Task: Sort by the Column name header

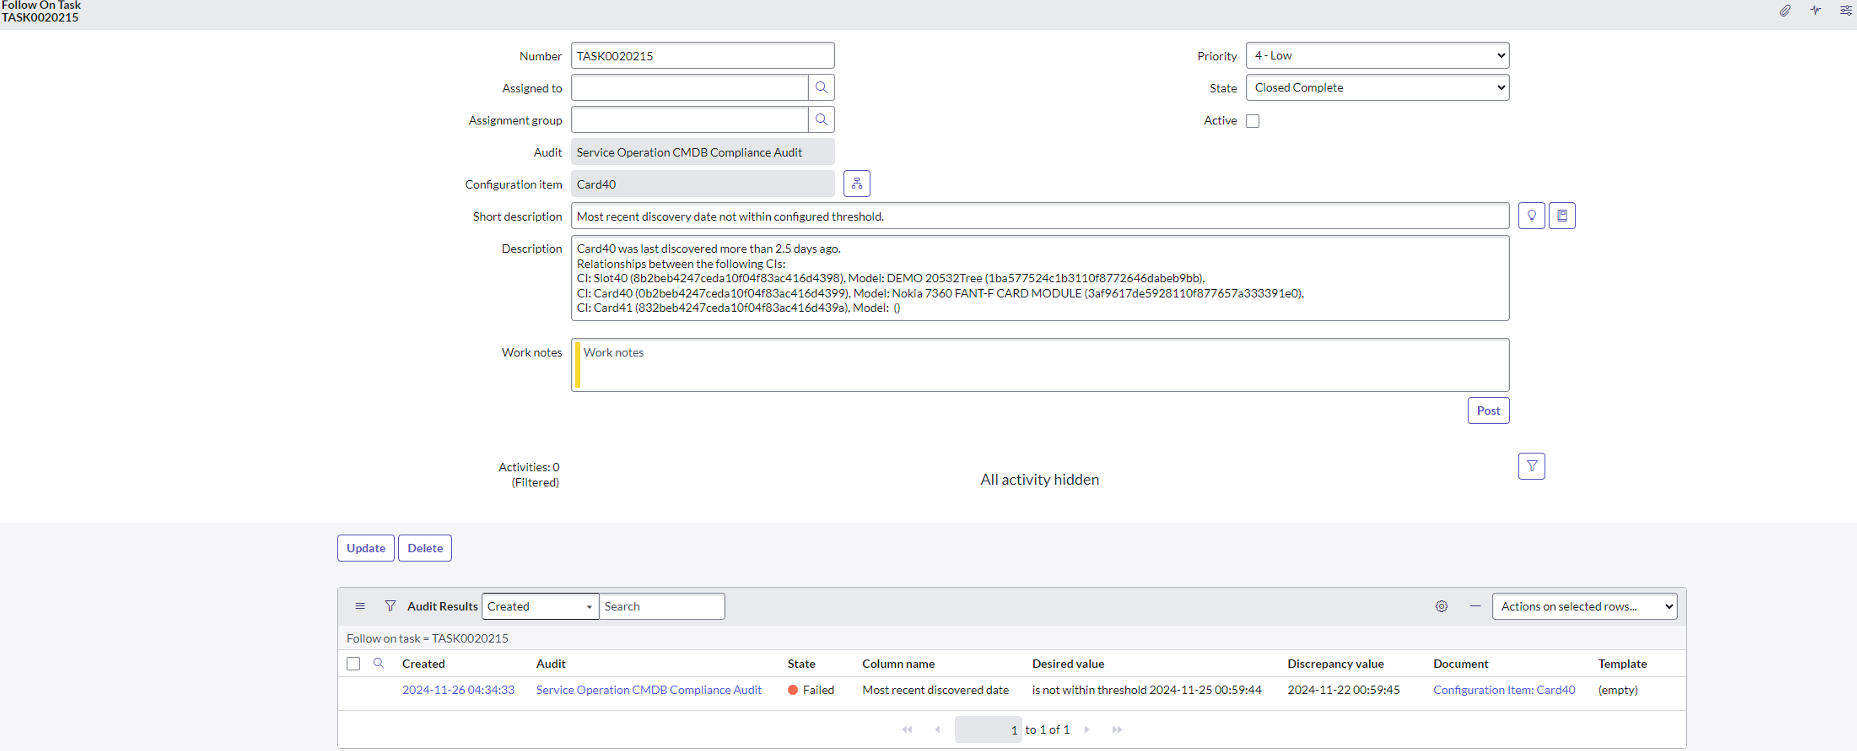Action: 898,664
